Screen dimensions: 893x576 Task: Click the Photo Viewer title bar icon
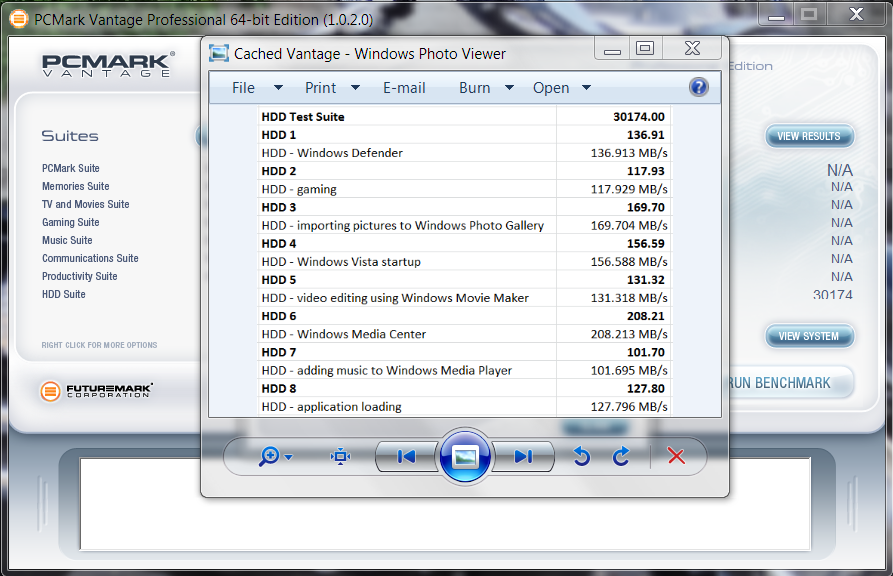(x=219, y=54)
